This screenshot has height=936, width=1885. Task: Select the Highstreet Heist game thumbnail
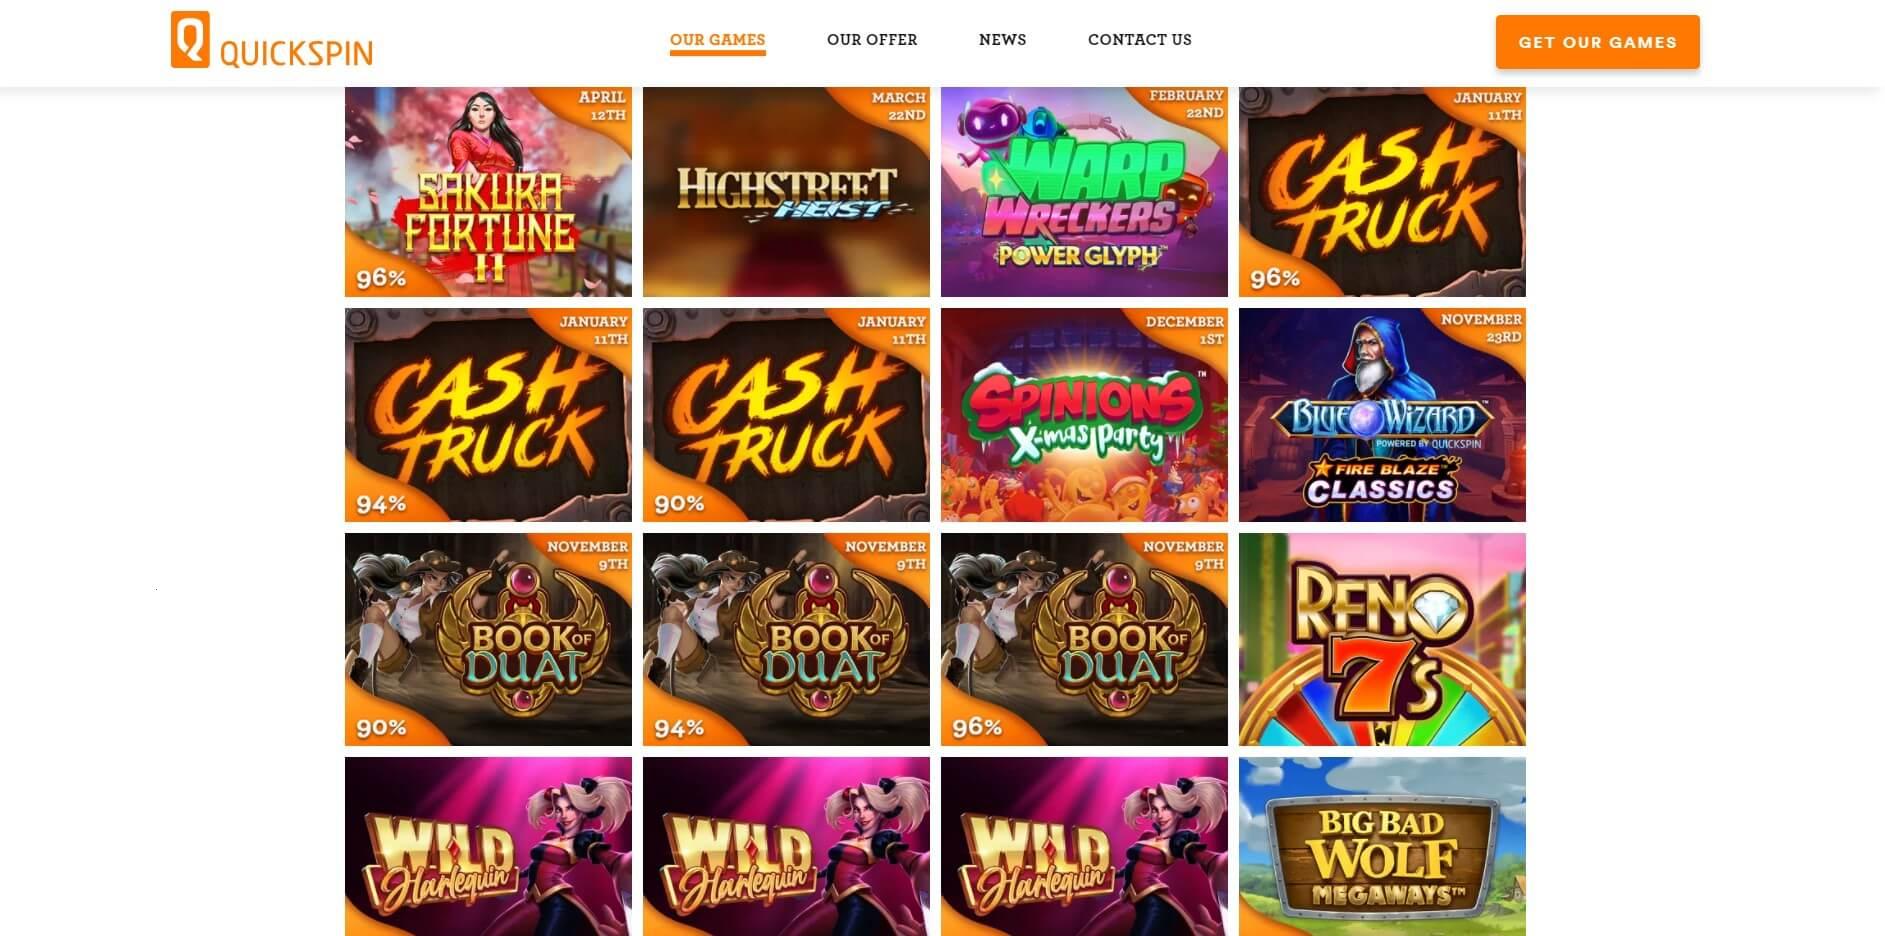coord(786,192)
